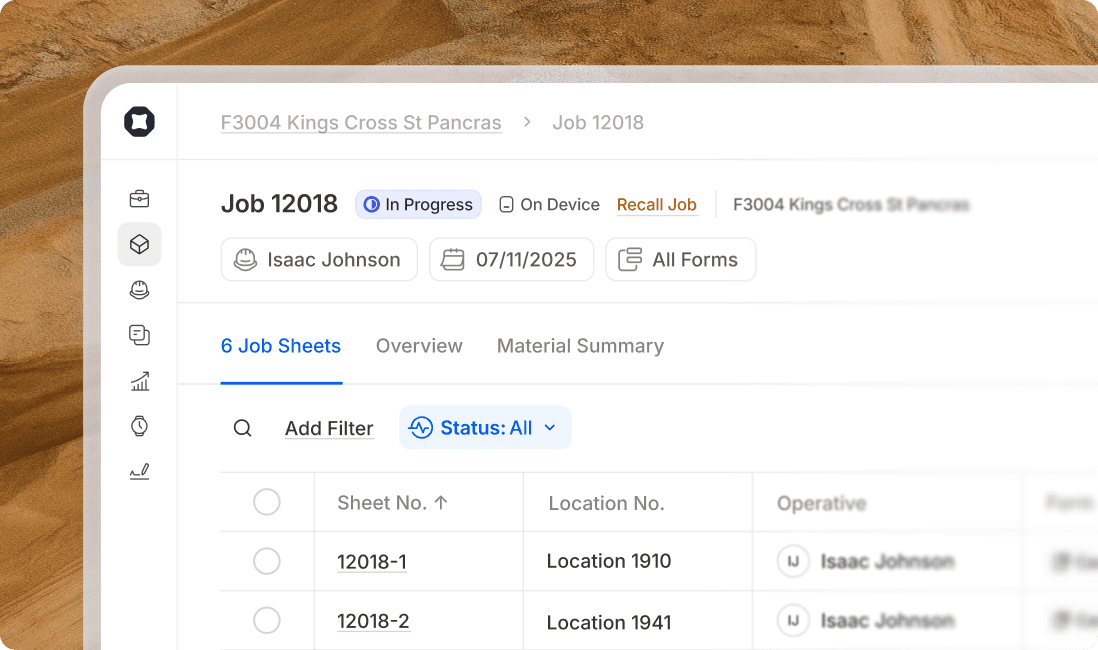Toggle the select-all header checkbox
This screenshot has height=650, width=1098.
[267, 502]
